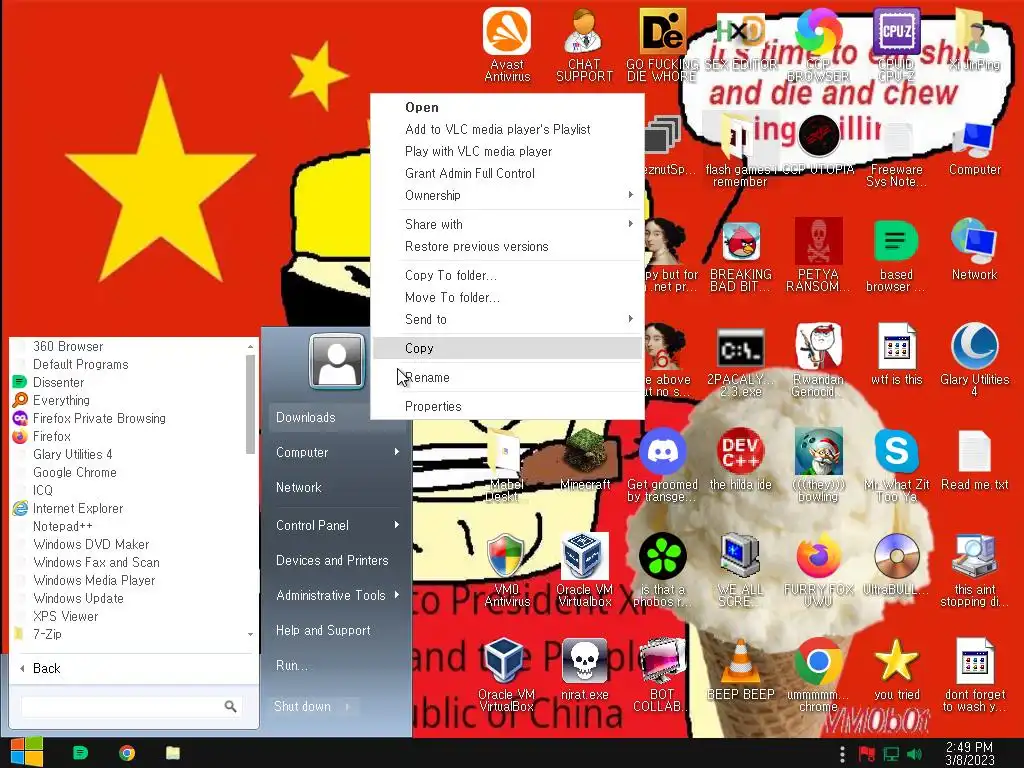Open the ICQ flower icon on desktop
Image resolution: width=1024 pixels, height=768 pixels.
[662, 569]
